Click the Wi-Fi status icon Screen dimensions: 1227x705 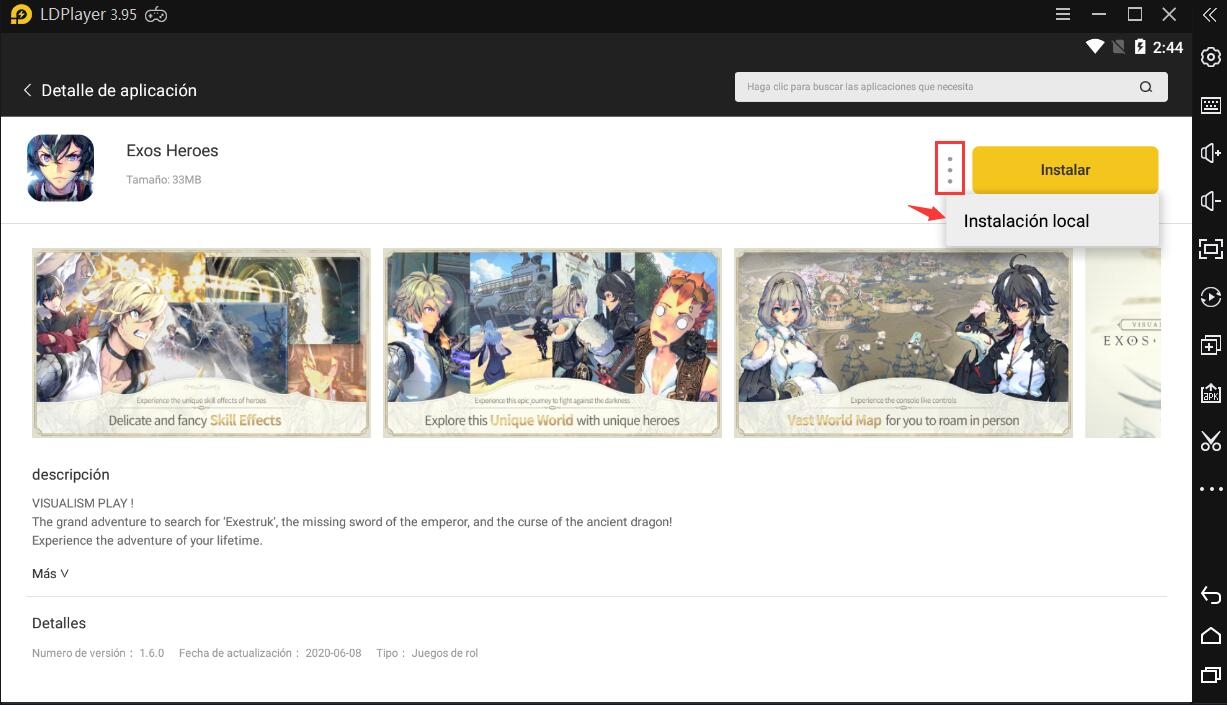tap(1094, 47)
